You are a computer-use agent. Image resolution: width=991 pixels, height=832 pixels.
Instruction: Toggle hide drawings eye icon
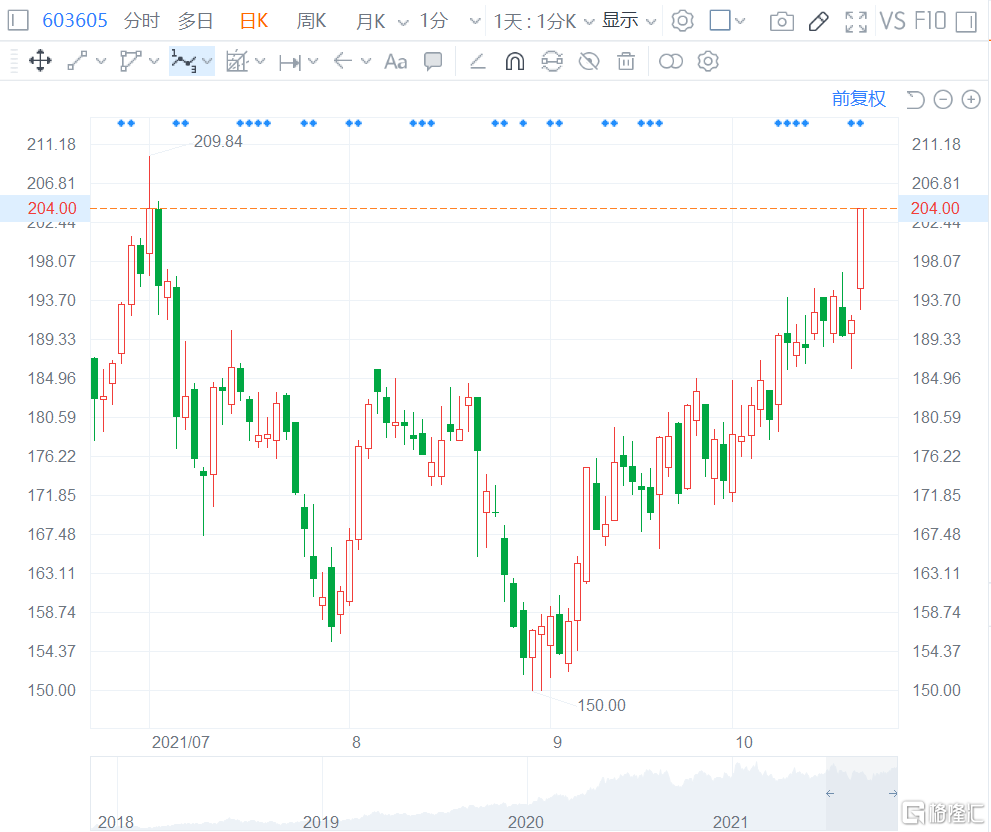(x=589, y=62)
